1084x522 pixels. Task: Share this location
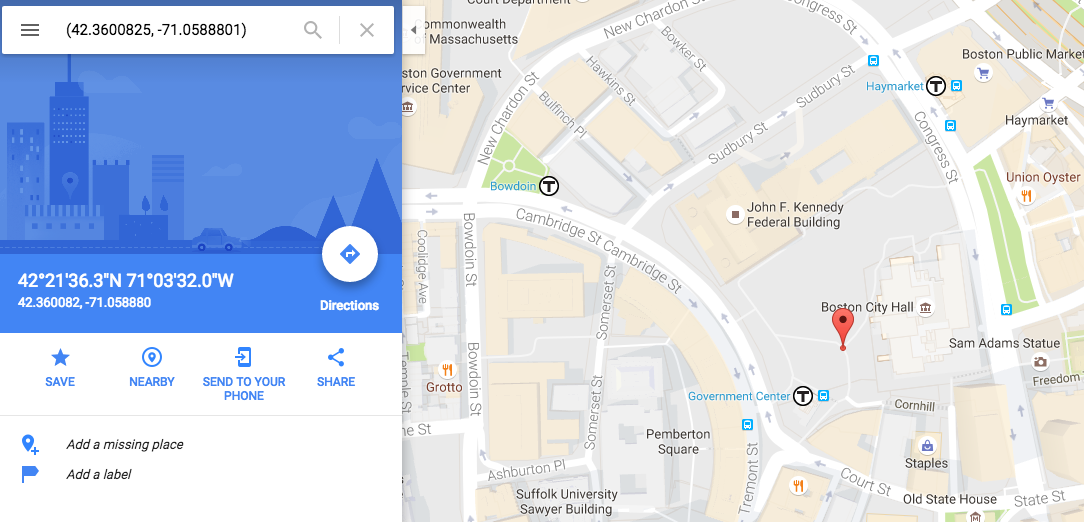pos(336,369)
